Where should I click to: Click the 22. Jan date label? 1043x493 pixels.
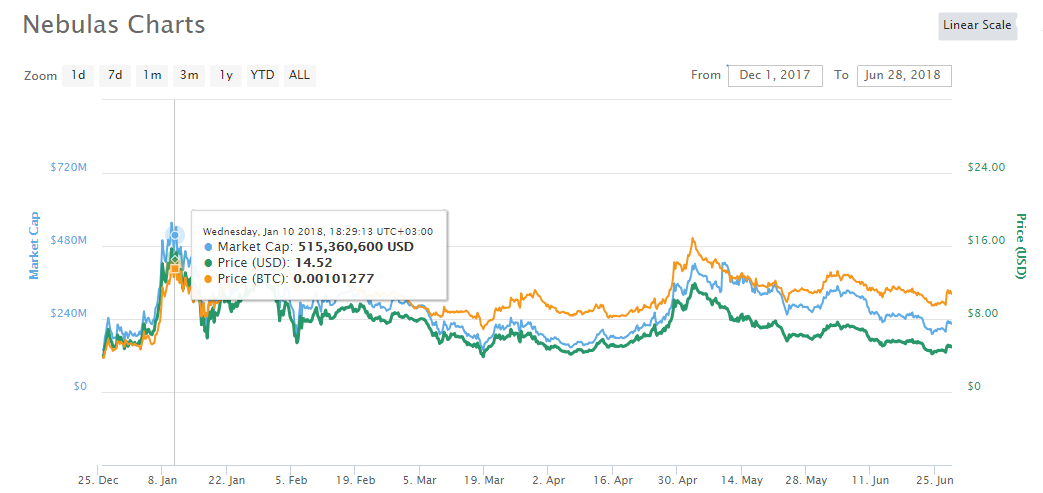point(226,480)
